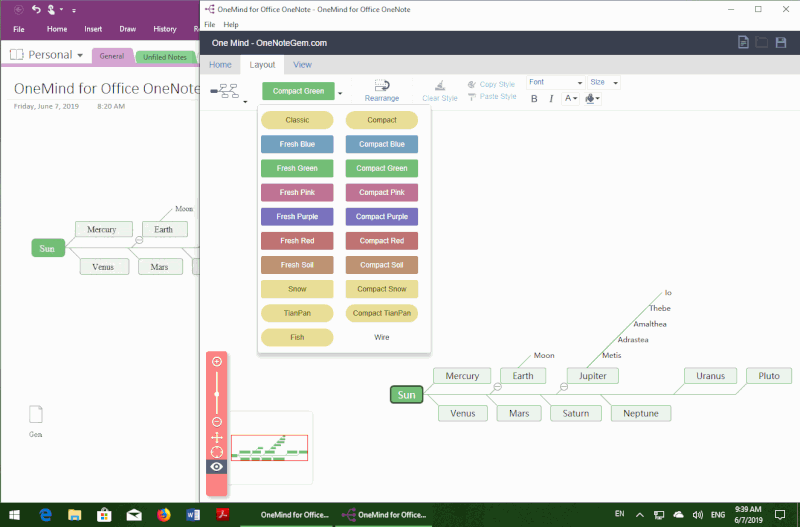Click the zoom in plus icon

[217, 362]
